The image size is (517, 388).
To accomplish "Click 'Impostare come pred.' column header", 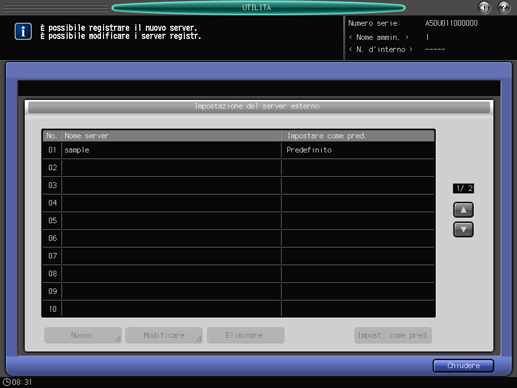I will pyautogui.click(x=358, y=136).
